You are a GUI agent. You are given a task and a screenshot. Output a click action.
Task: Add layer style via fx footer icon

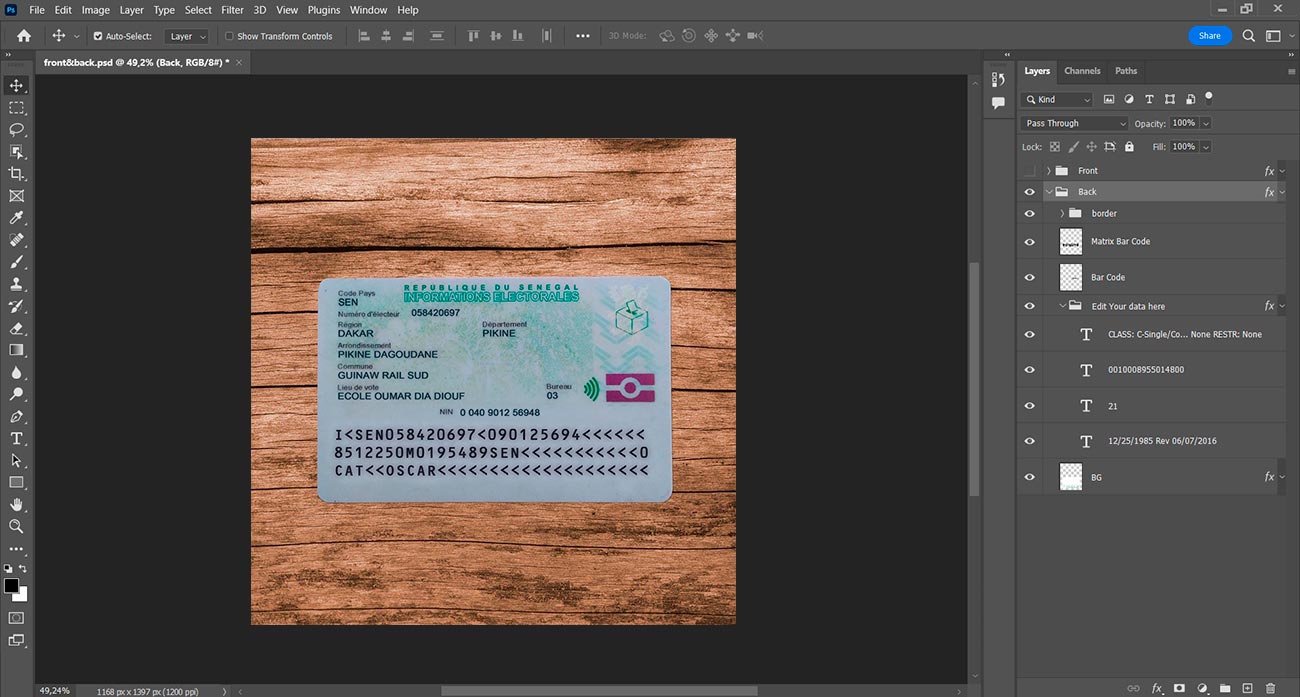pos(1157,688)
